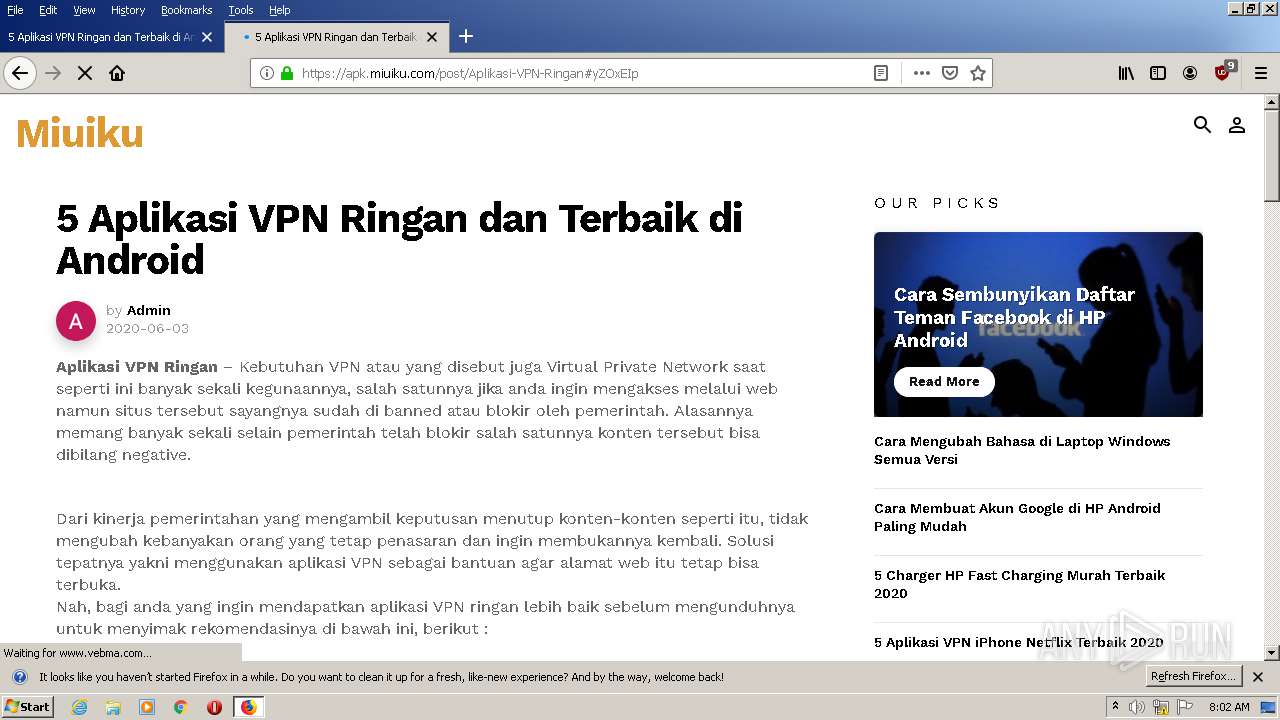Open the Edit menu

(x=48, y=10)
